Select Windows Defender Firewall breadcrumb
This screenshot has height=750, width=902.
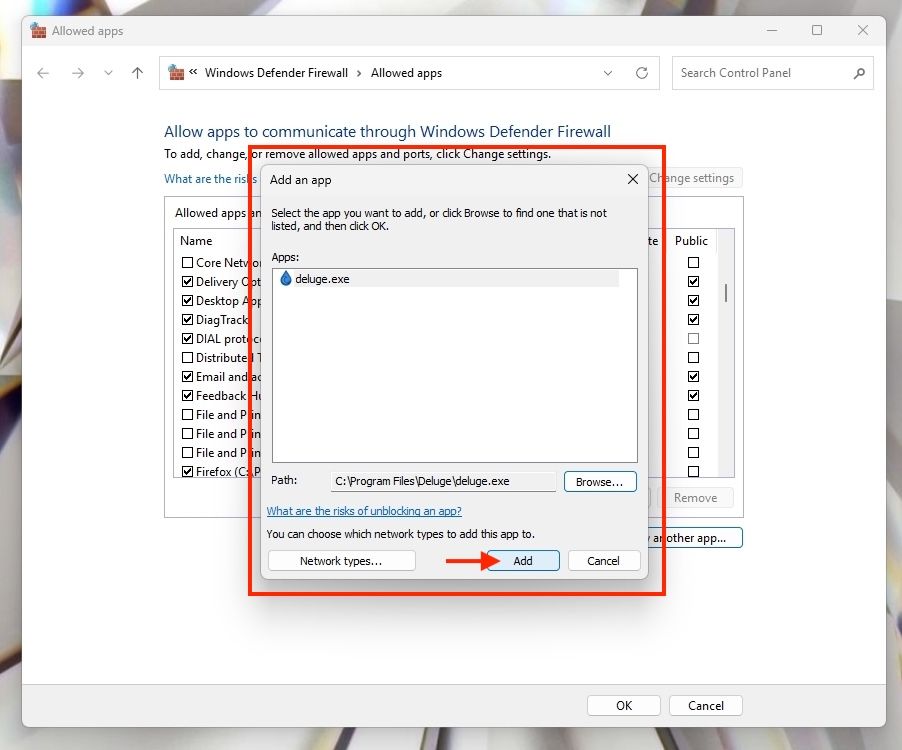[276, 73]
